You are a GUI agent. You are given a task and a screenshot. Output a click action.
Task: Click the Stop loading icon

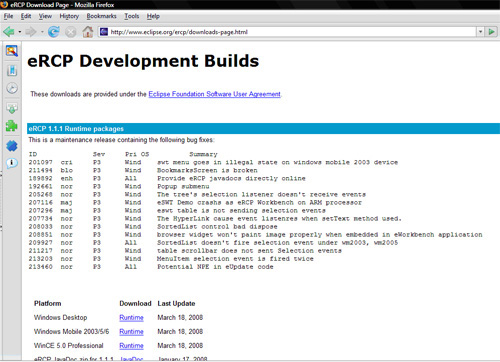[x=70, y=32]
